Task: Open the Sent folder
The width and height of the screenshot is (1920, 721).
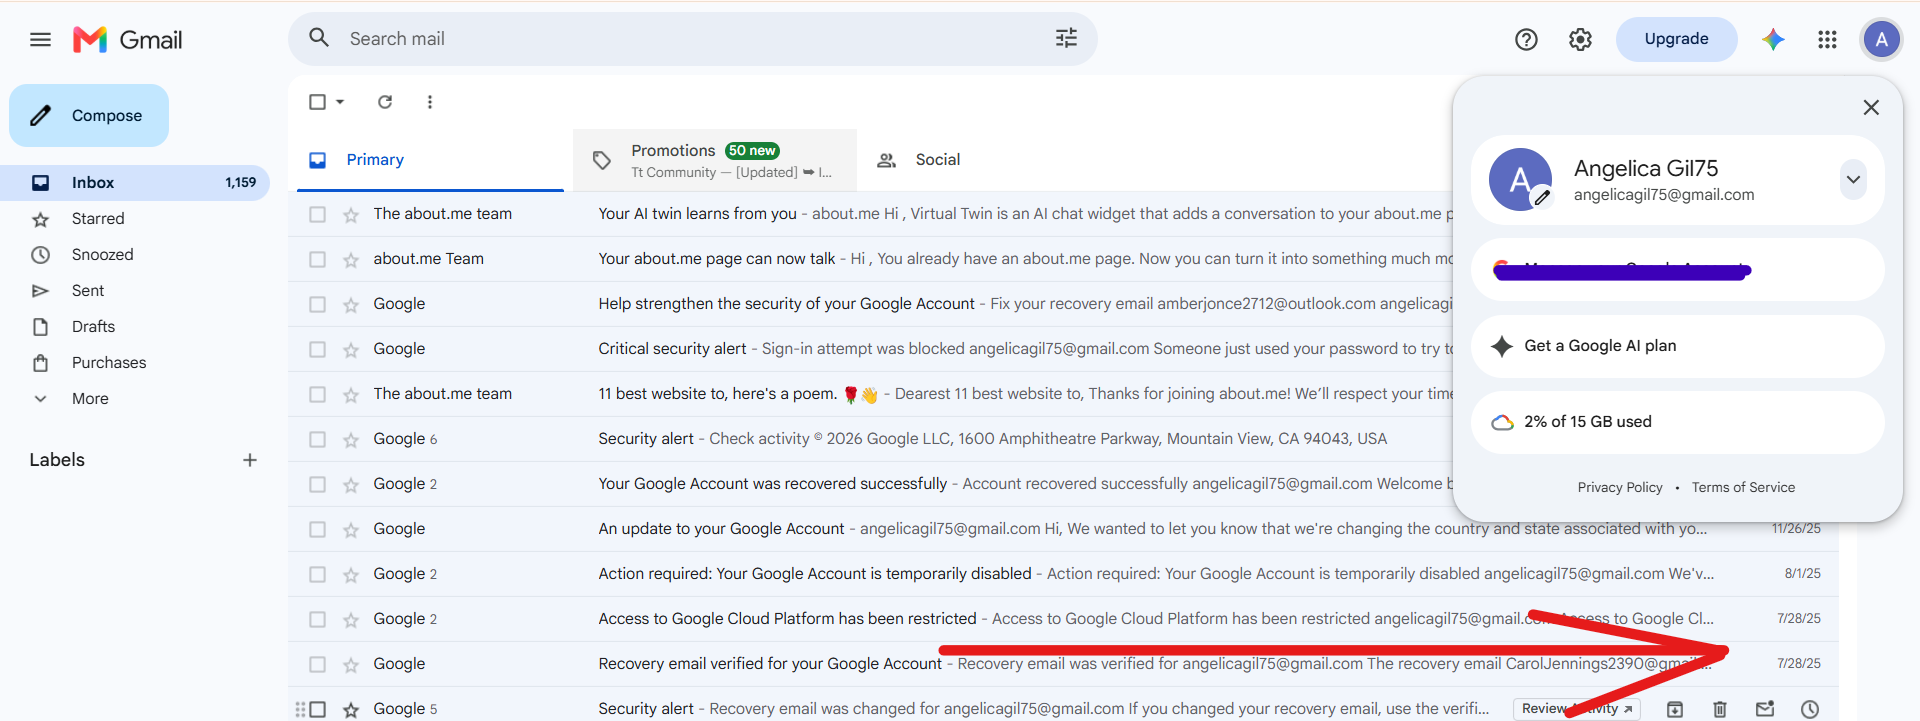Action: point(135,290)
